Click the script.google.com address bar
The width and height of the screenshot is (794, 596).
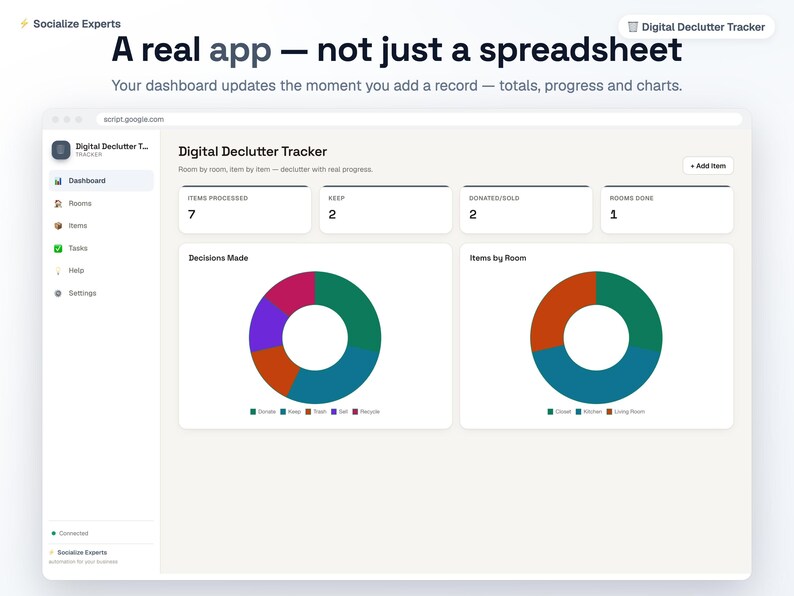pyautogui.click(x=419, y=120)
